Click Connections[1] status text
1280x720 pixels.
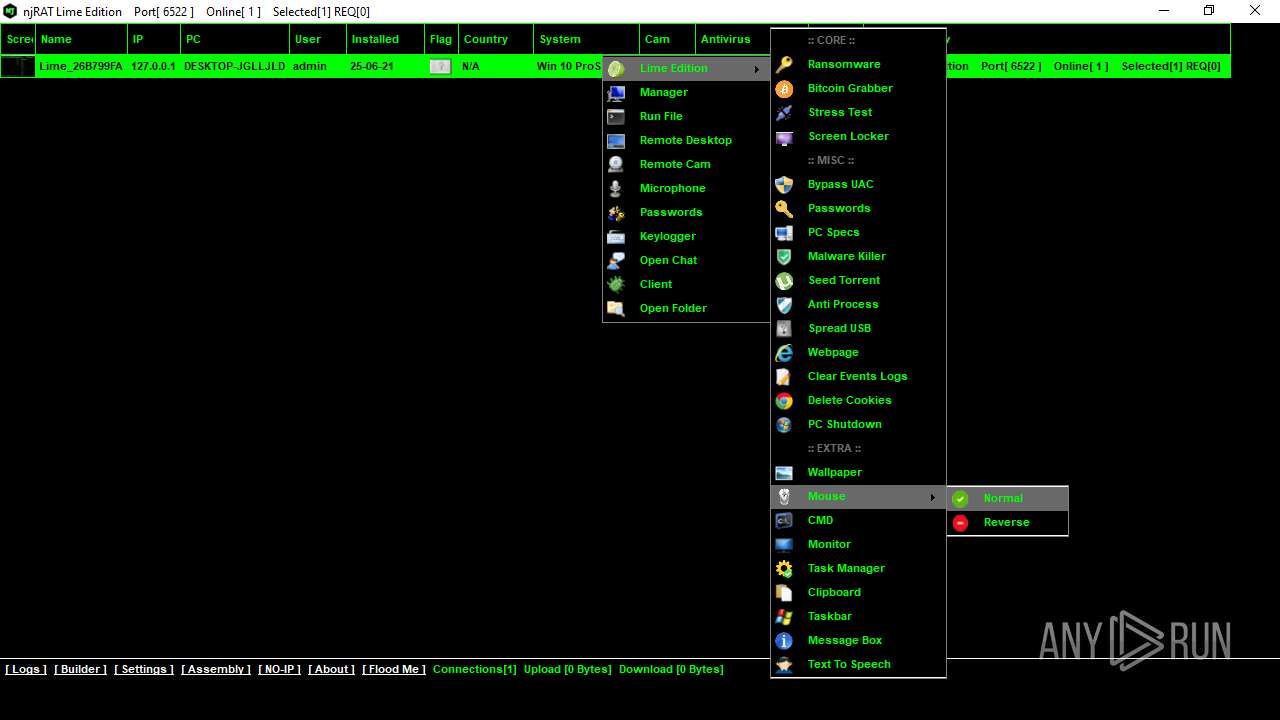(475, 669)
